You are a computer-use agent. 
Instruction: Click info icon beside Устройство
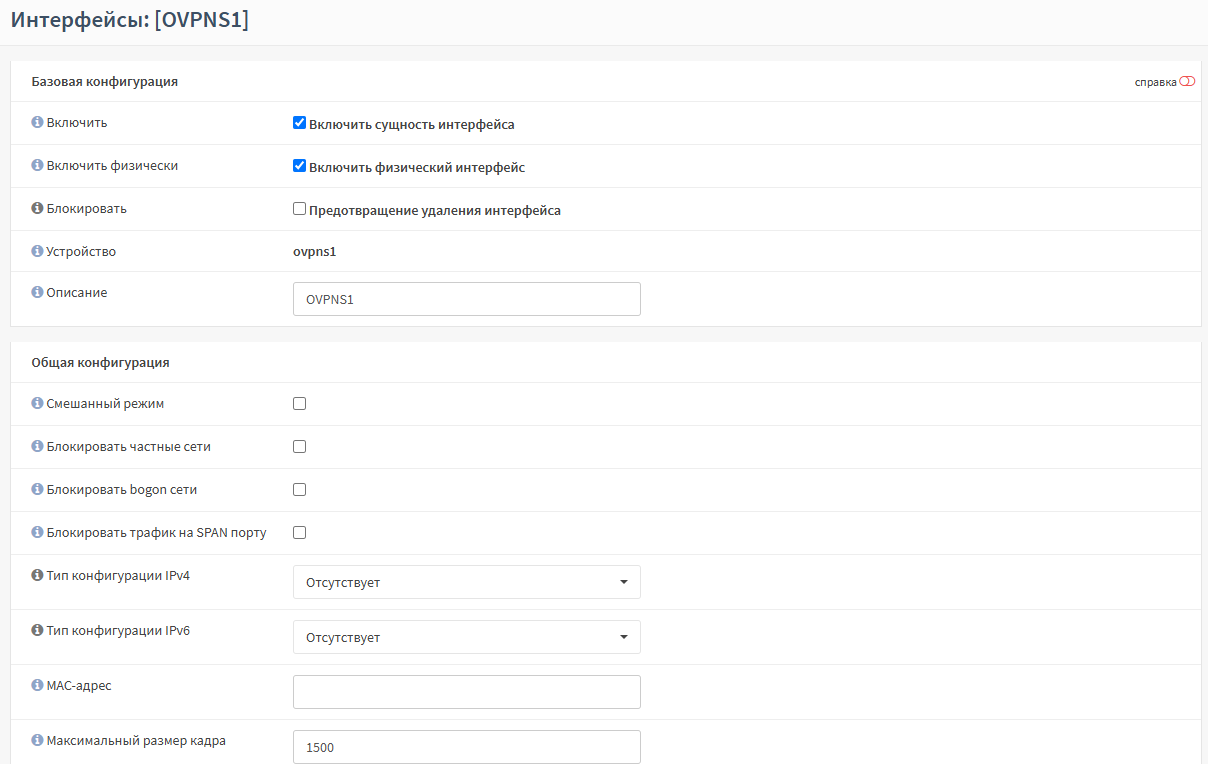coord(37,251)
